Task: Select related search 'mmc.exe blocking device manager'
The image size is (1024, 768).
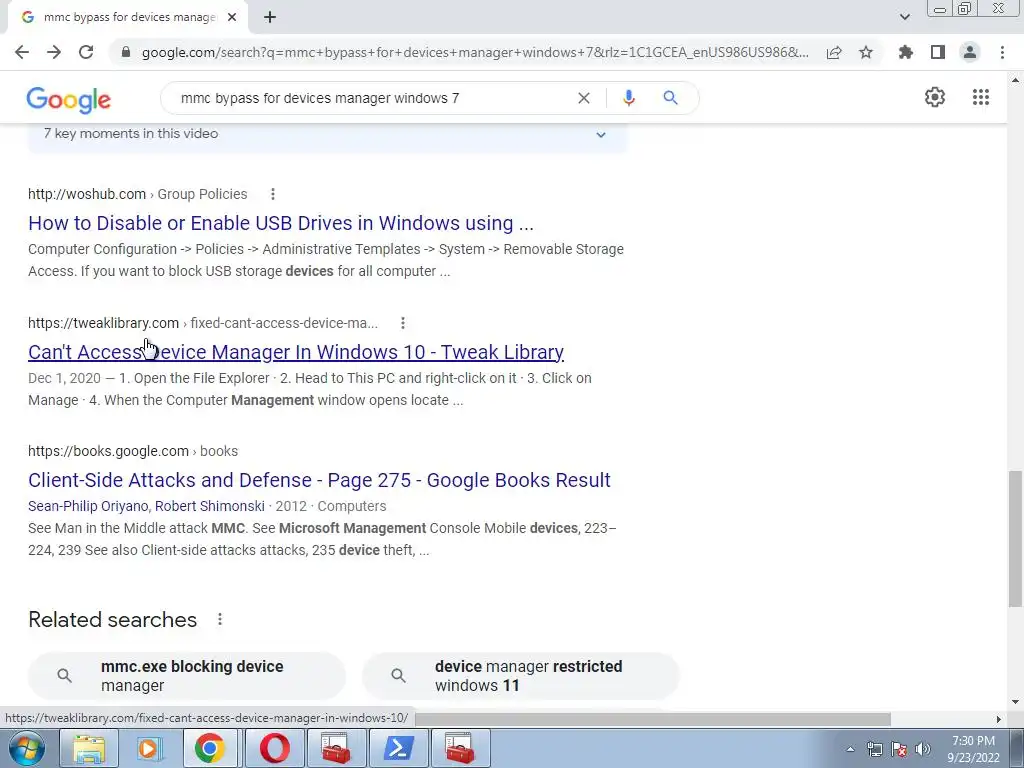Action: point(187,676)
